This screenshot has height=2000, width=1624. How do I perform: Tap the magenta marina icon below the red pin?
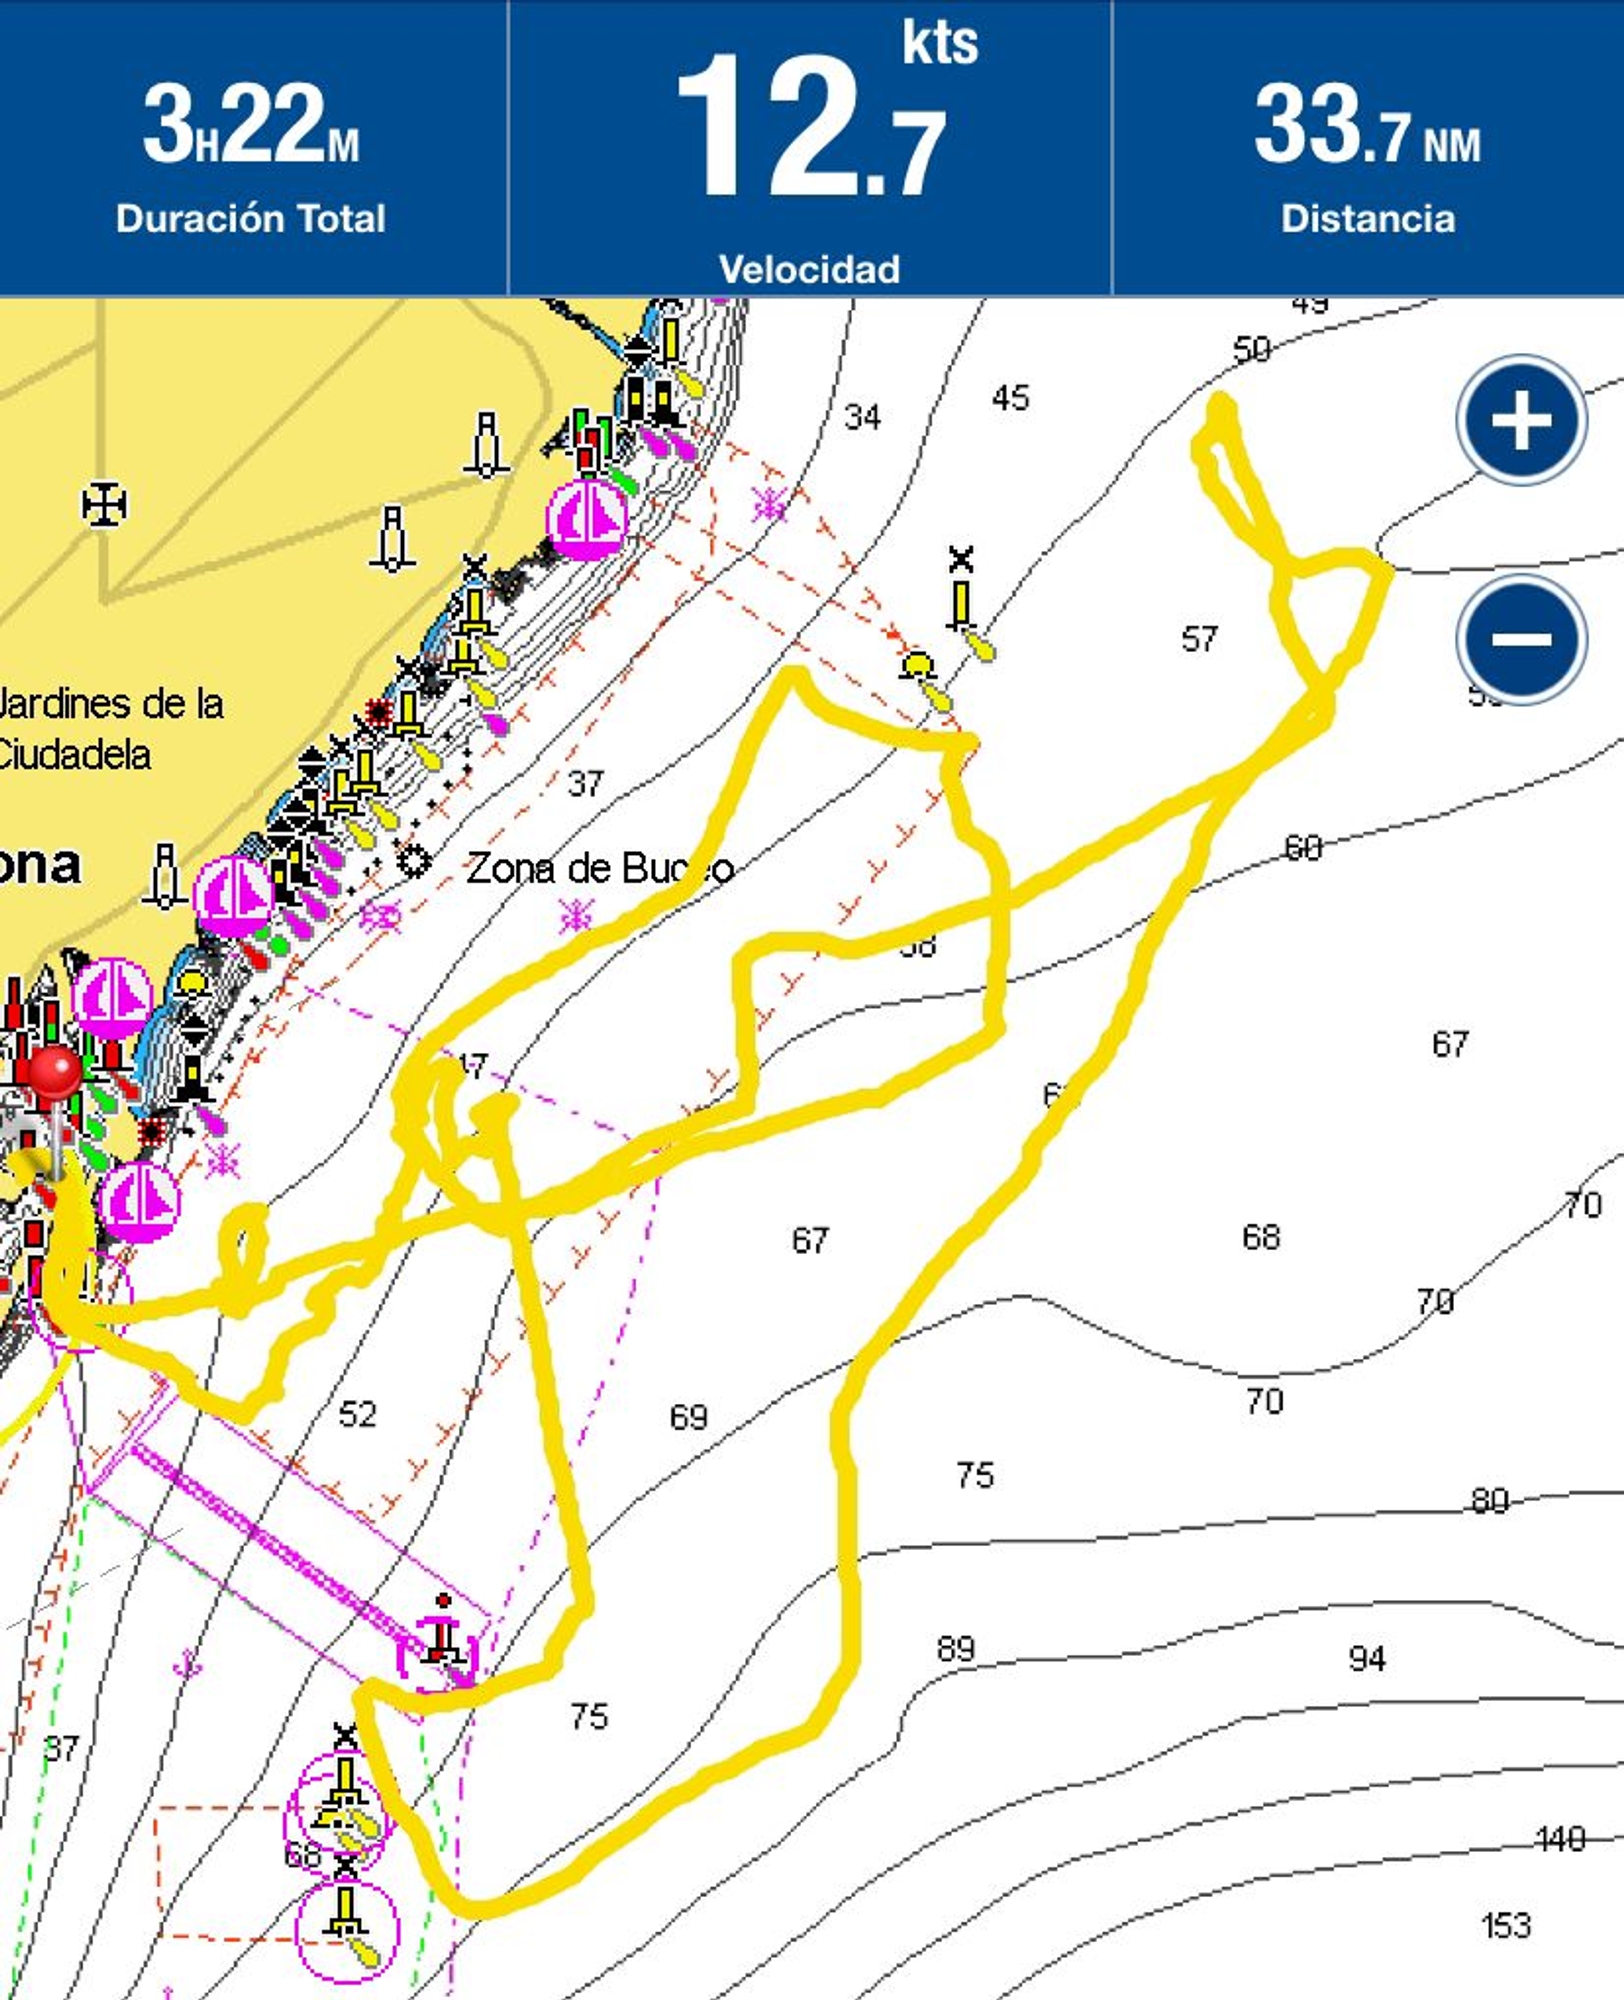tap(140, 1201)
